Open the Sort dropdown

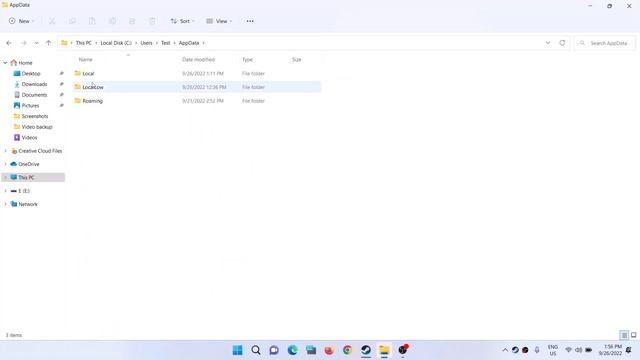coord(182,21)
